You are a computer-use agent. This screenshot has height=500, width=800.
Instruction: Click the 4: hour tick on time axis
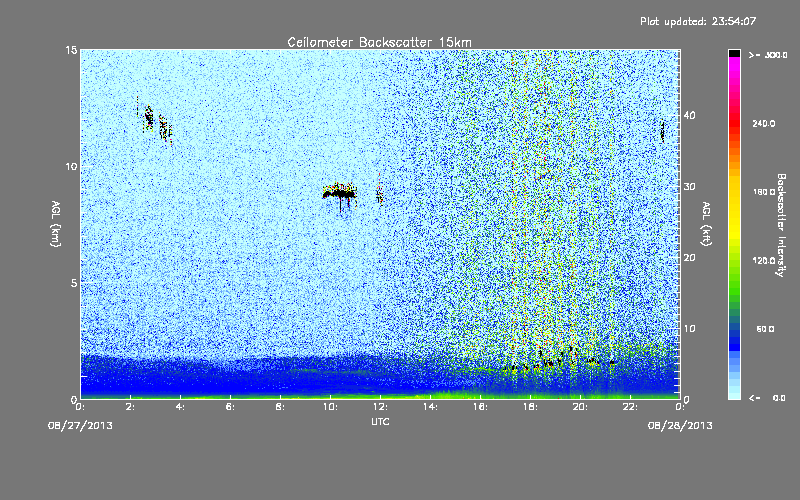(181, 407)
